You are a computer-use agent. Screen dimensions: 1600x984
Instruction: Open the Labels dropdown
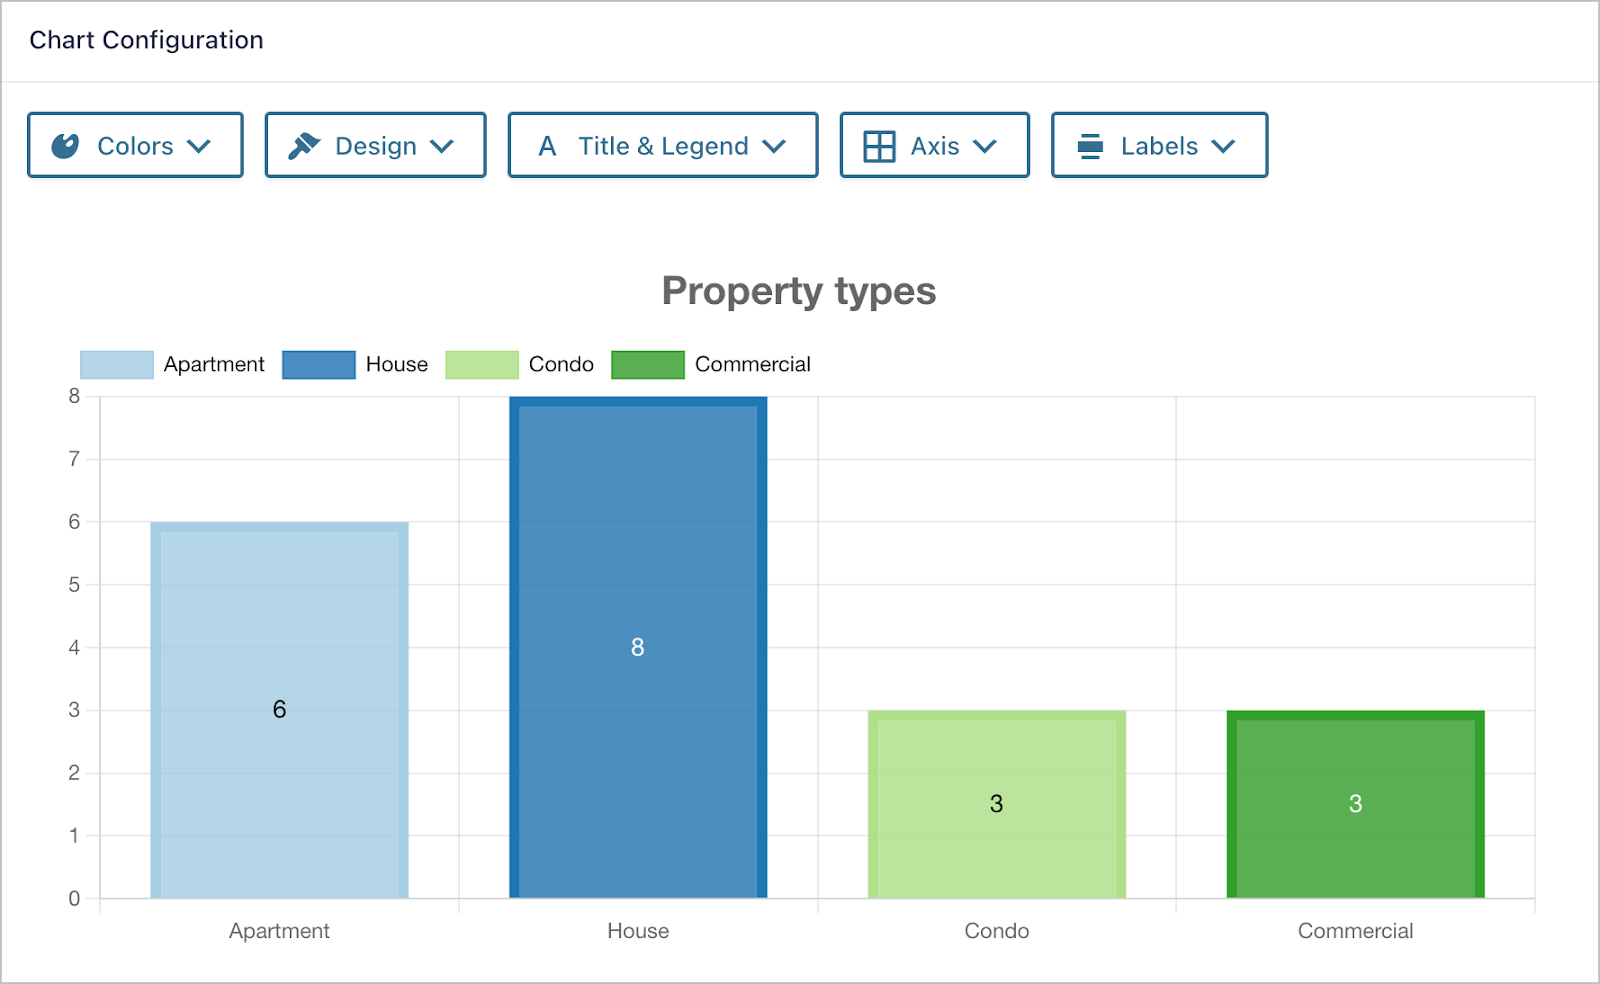pos(1159,145)
